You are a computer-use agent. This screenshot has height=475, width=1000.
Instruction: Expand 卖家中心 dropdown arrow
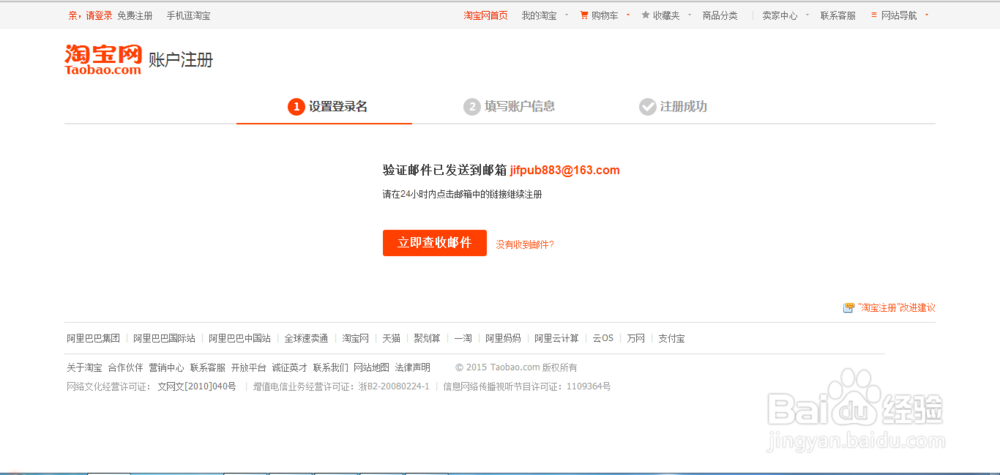807,15
